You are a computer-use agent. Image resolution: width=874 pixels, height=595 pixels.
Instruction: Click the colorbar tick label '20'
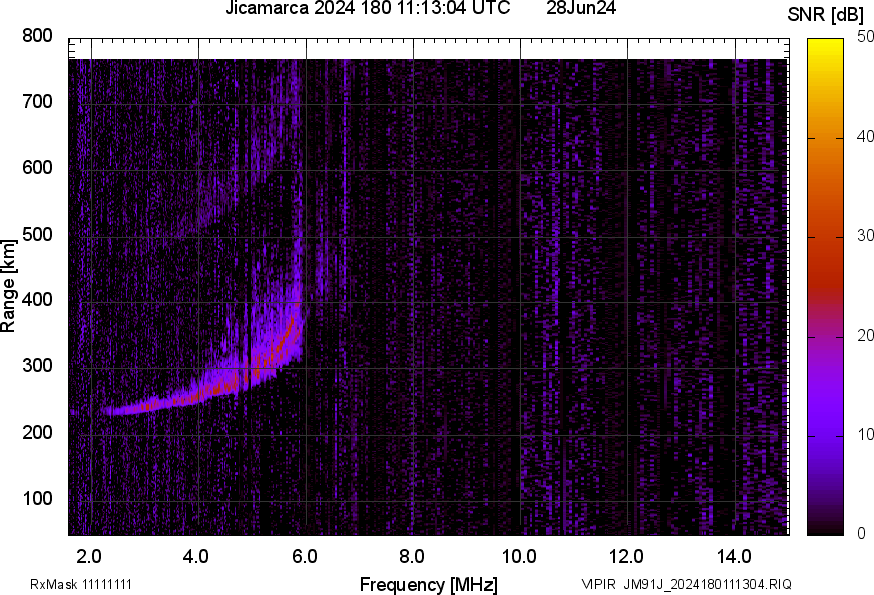pyautogui.click(x=865, y=335)
